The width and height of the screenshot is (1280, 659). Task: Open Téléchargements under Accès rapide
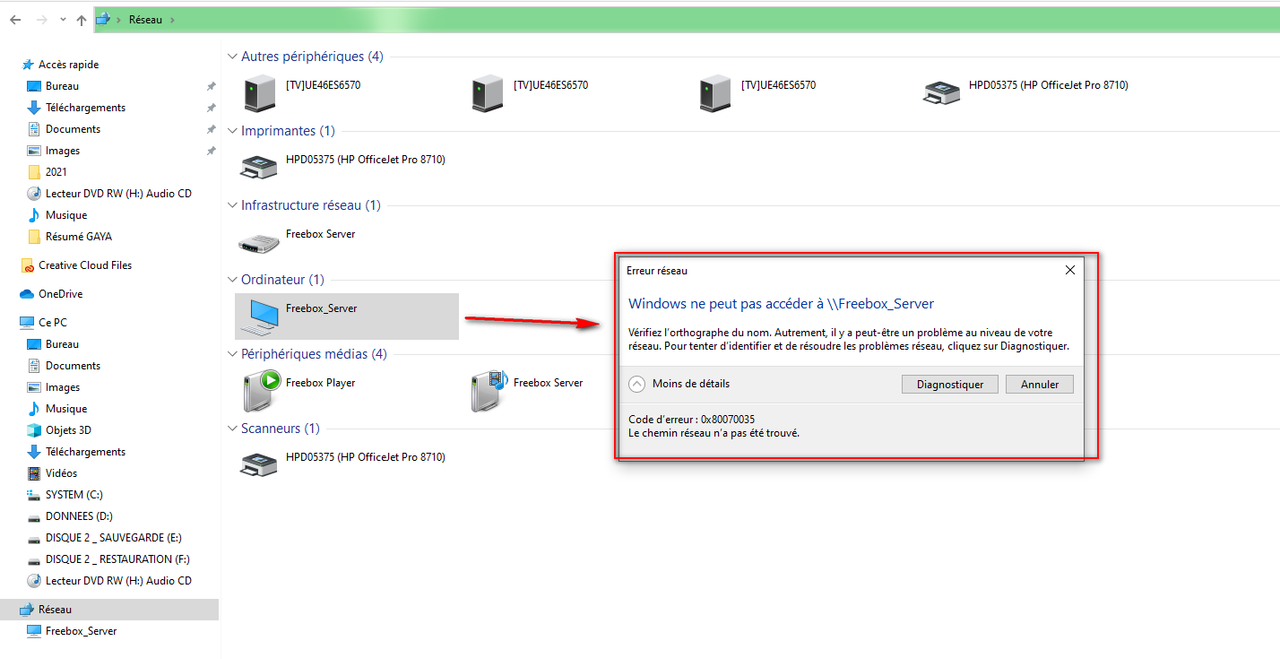pos(85,107)
